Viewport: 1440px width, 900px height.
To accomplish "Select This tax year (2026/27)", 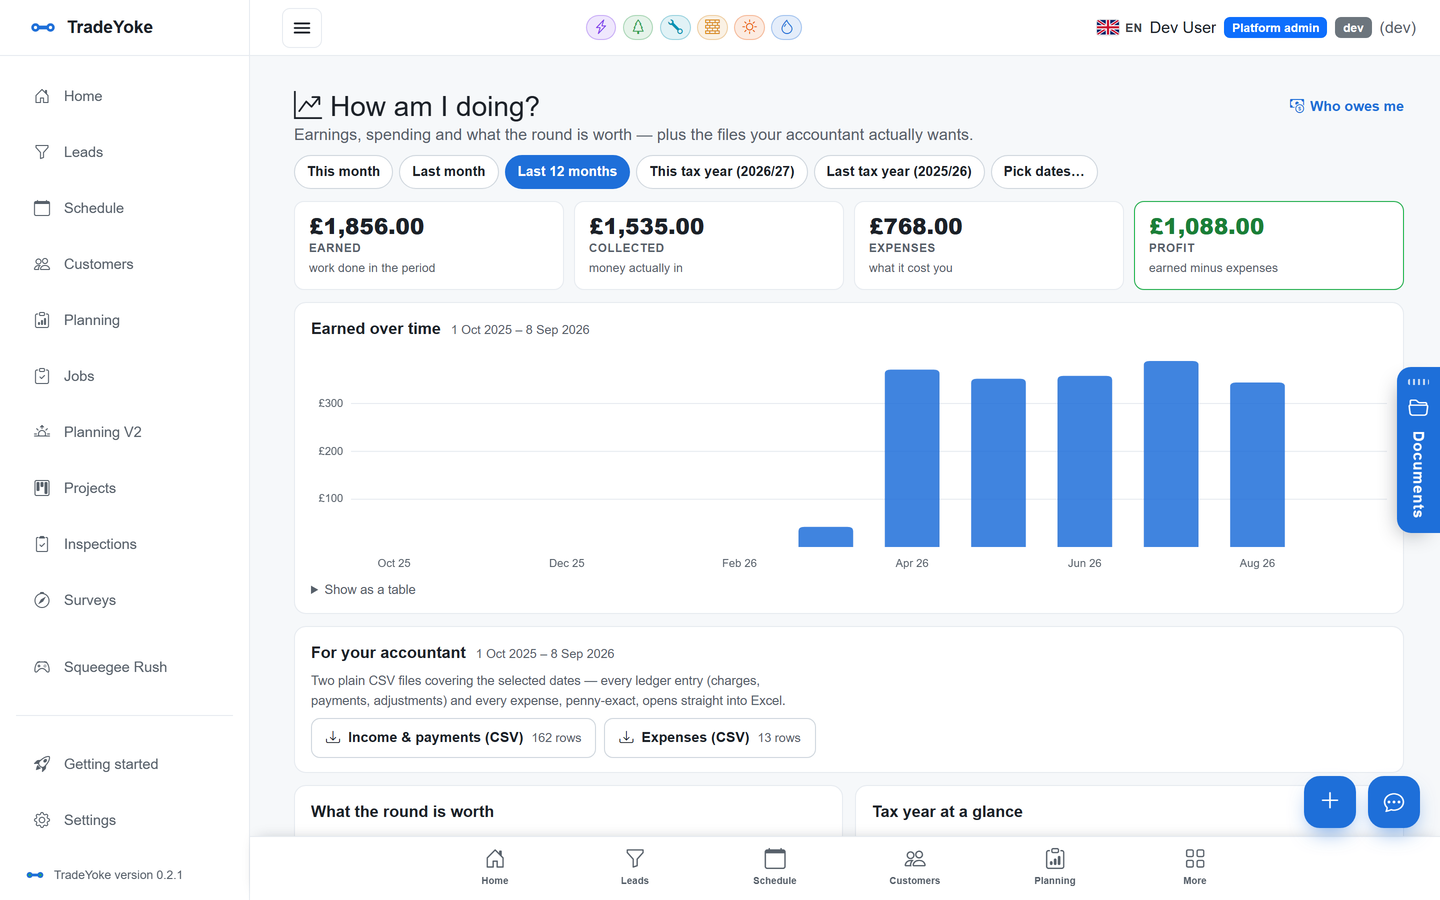I will click(722, 172).
